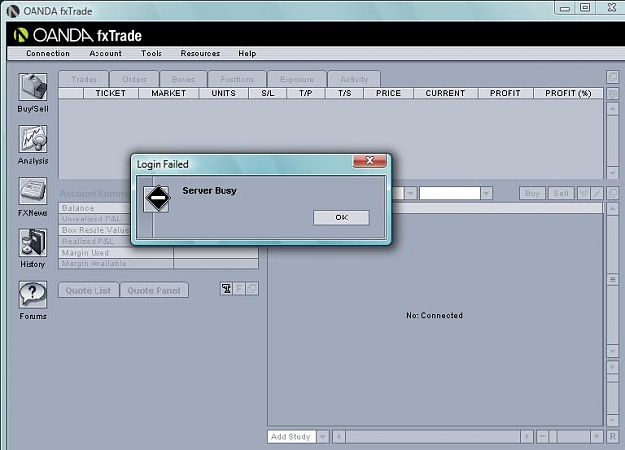The image size is (625, 450).
Task: Switch to the Boxes tab
Action: pyautogui.click(x=183, y=79)
